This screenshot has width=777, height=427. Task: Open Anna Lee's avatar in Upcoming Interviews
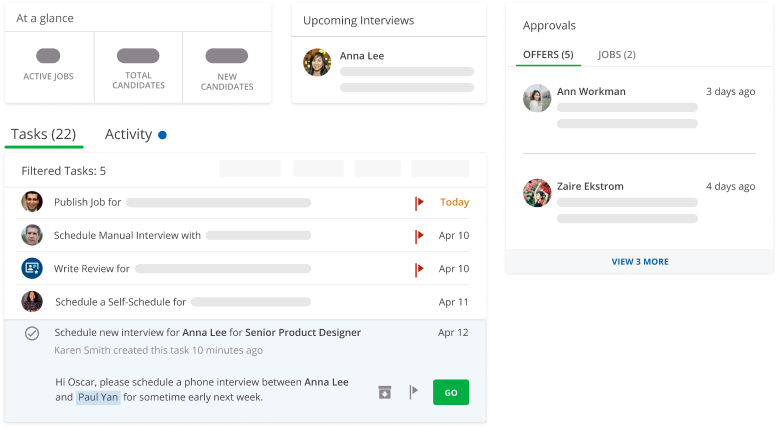318,63
